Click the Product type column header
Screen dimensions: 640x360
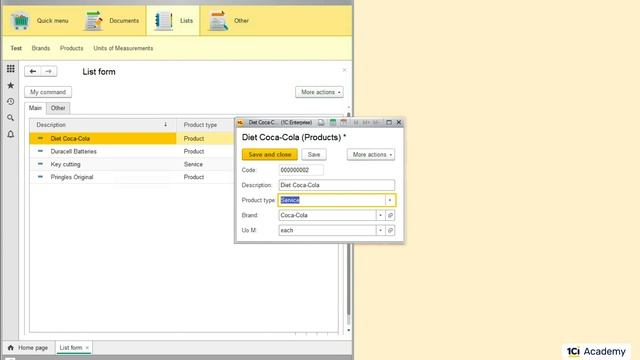(205, 125)
